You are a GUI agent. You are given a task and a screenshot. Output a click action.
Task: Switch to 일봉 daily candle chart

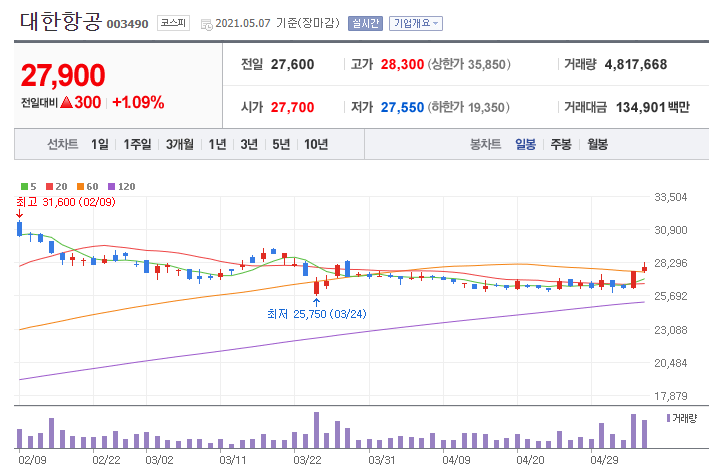525,144
